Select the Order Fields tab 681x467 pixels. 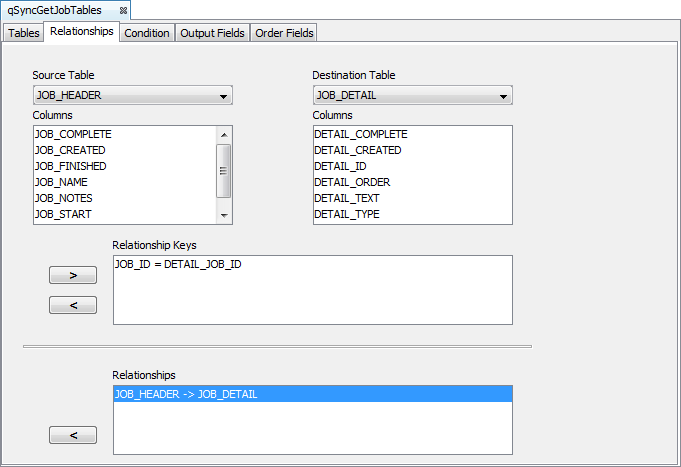click(284, 33)
